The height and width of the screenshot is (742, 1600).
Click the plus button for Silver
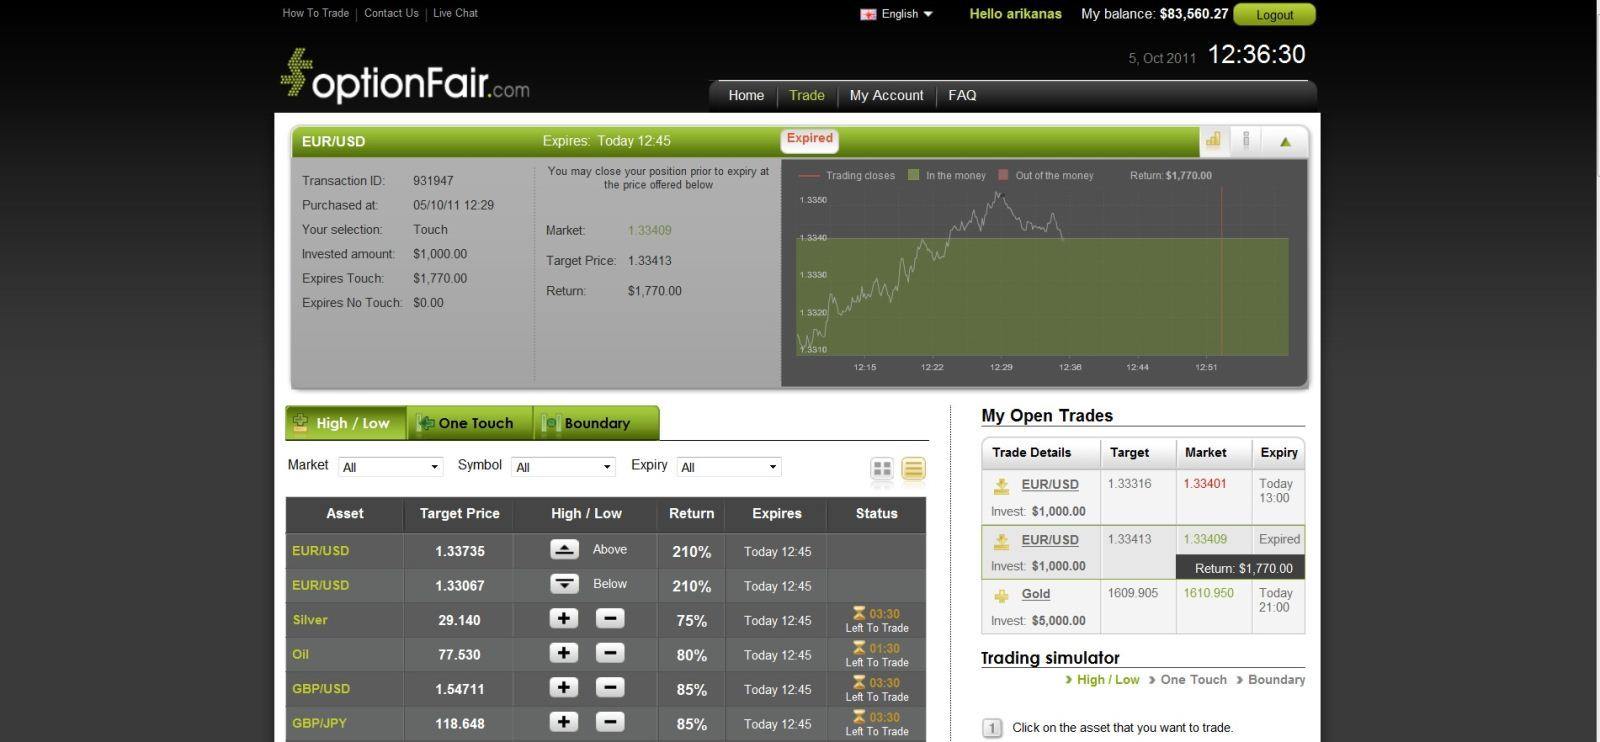point(563,619)
